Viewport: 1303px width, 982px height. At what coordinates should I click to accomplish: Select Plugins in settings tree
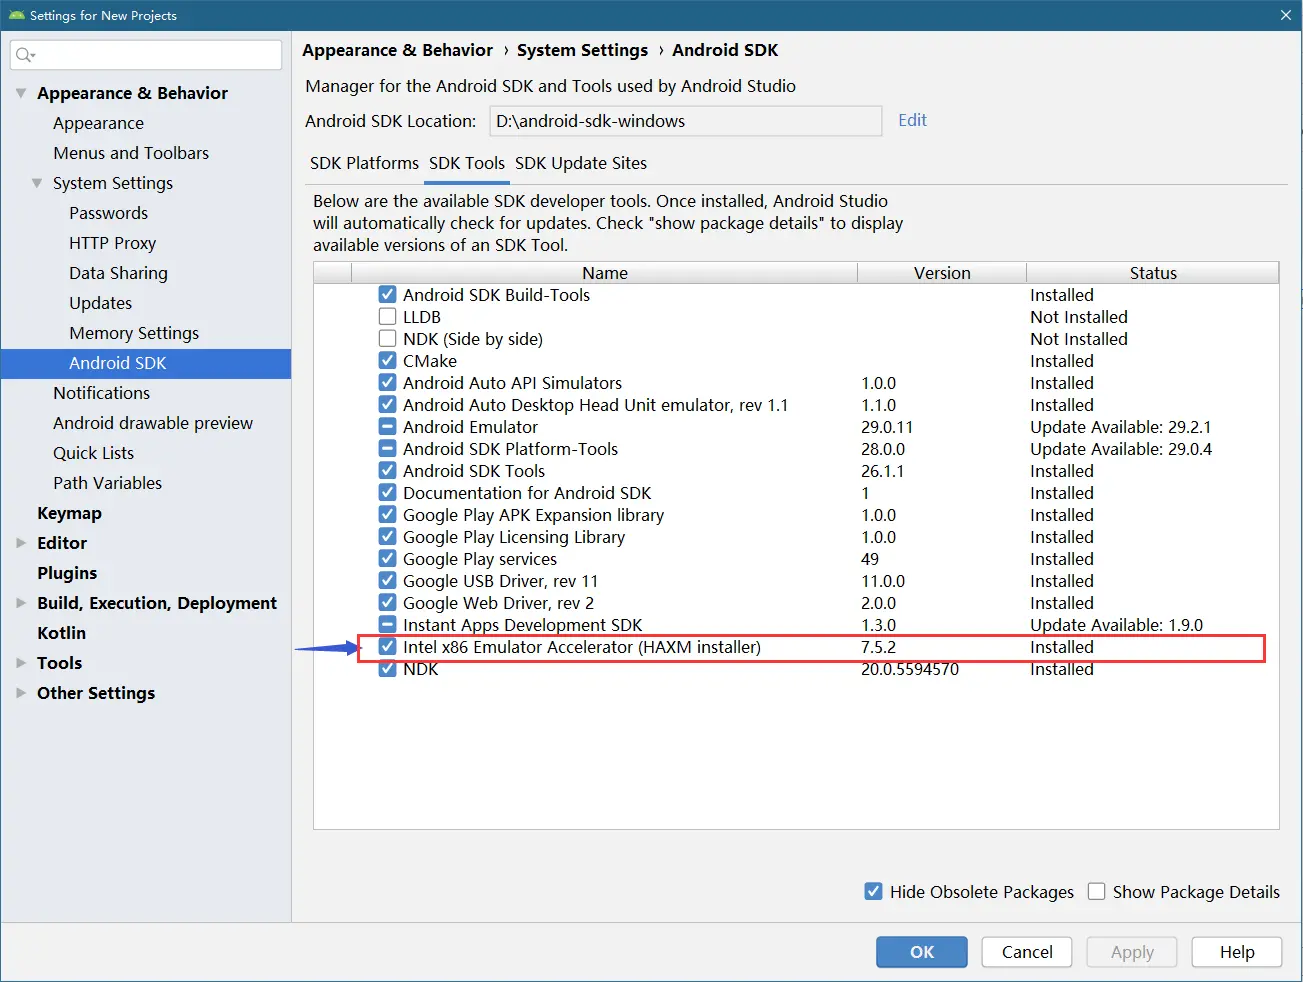67,573
